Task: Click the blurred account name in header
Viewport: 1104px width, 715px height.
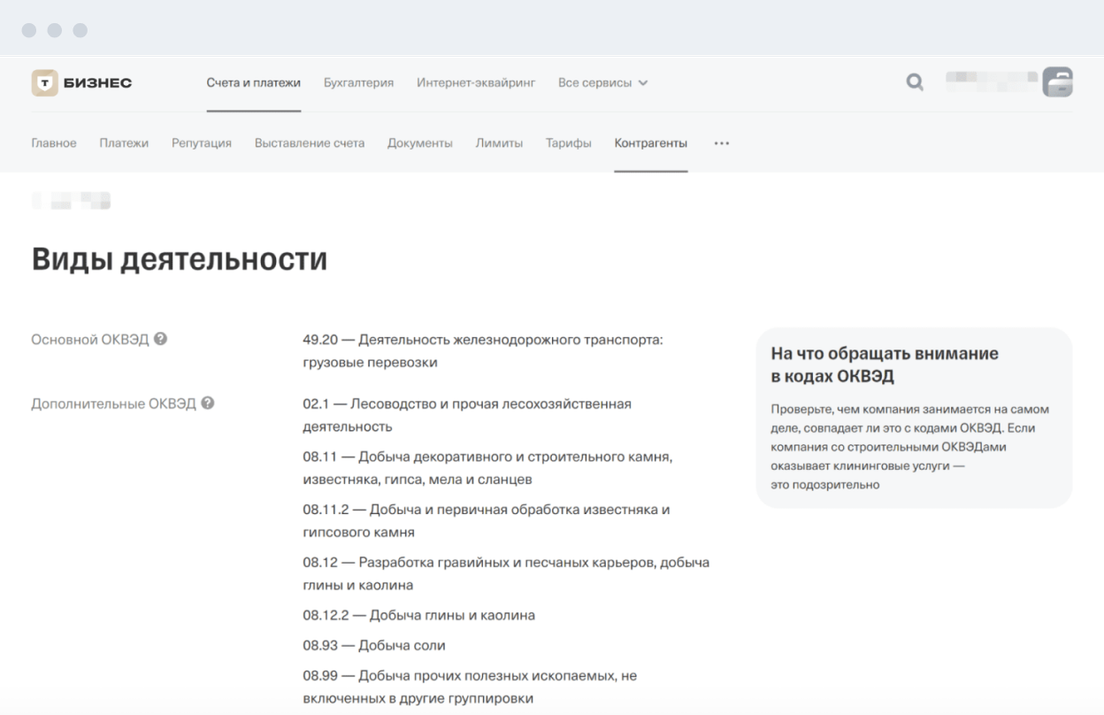Action: tap(990, 82)
